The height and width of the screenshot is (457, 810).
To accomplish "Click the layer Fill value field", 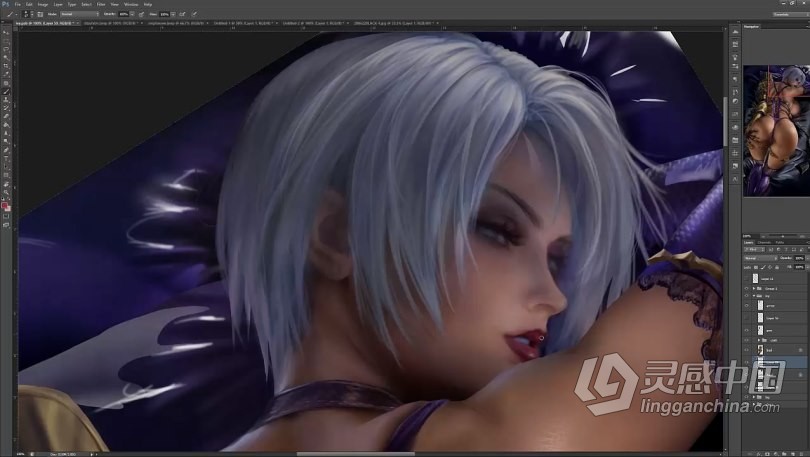I will [x=799, y=267].
